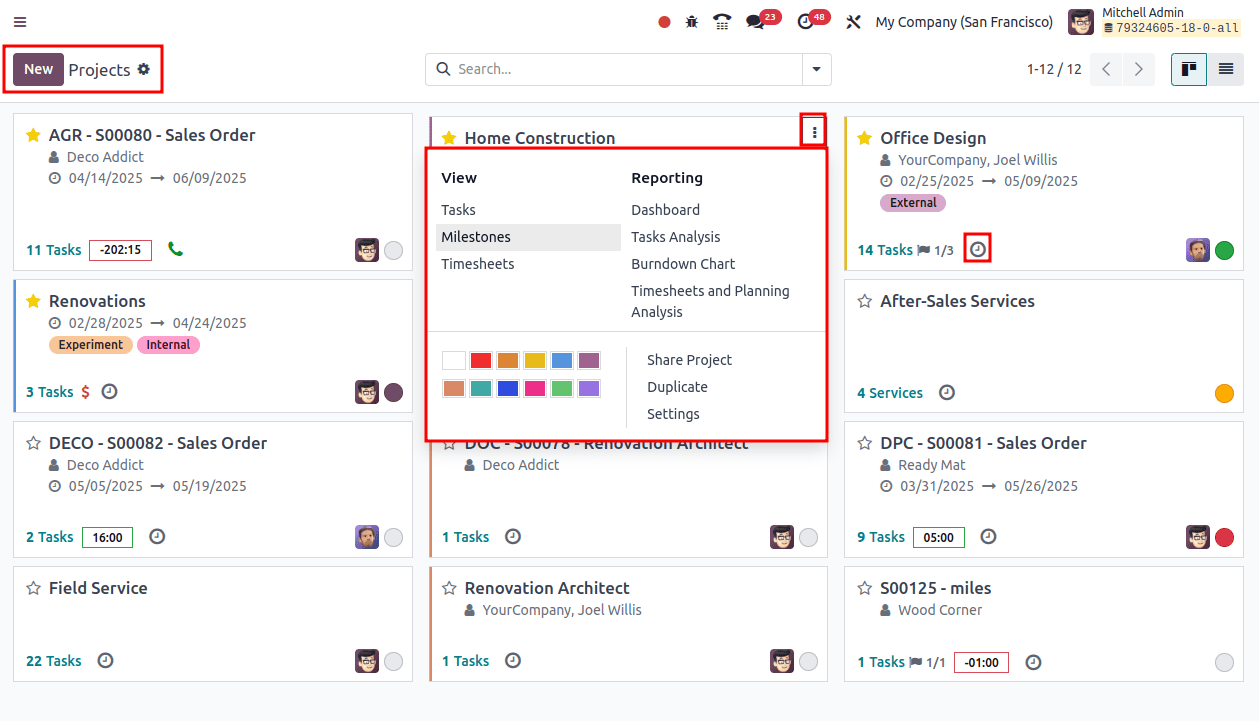Open 11 Tasks link on AGR card
Viewport: 1259px width, 721px height.
[54, 250]
